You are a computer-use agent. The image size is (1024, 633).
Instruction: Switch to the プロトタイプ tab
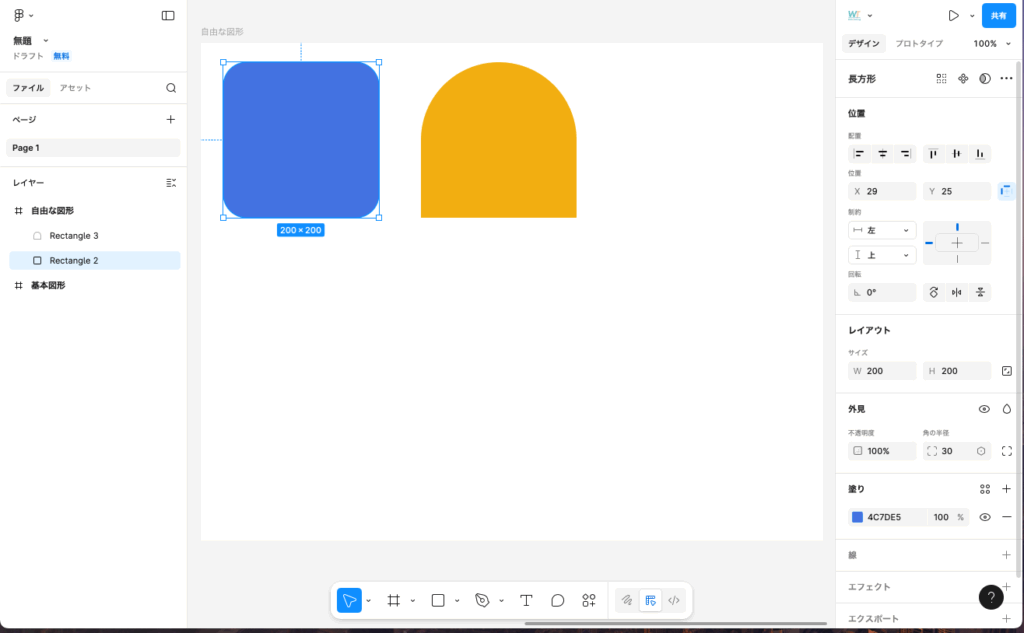[918, 44]
